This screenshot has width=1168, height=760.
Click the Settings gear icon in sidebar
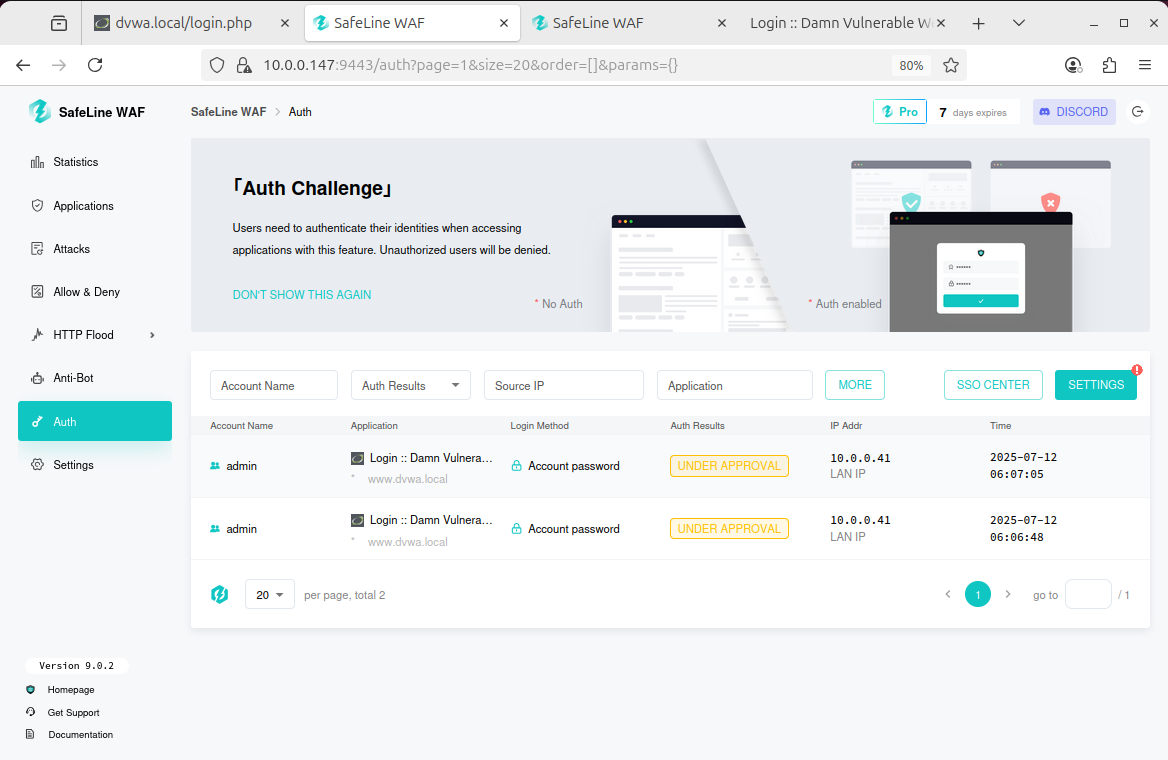[37, 465]
